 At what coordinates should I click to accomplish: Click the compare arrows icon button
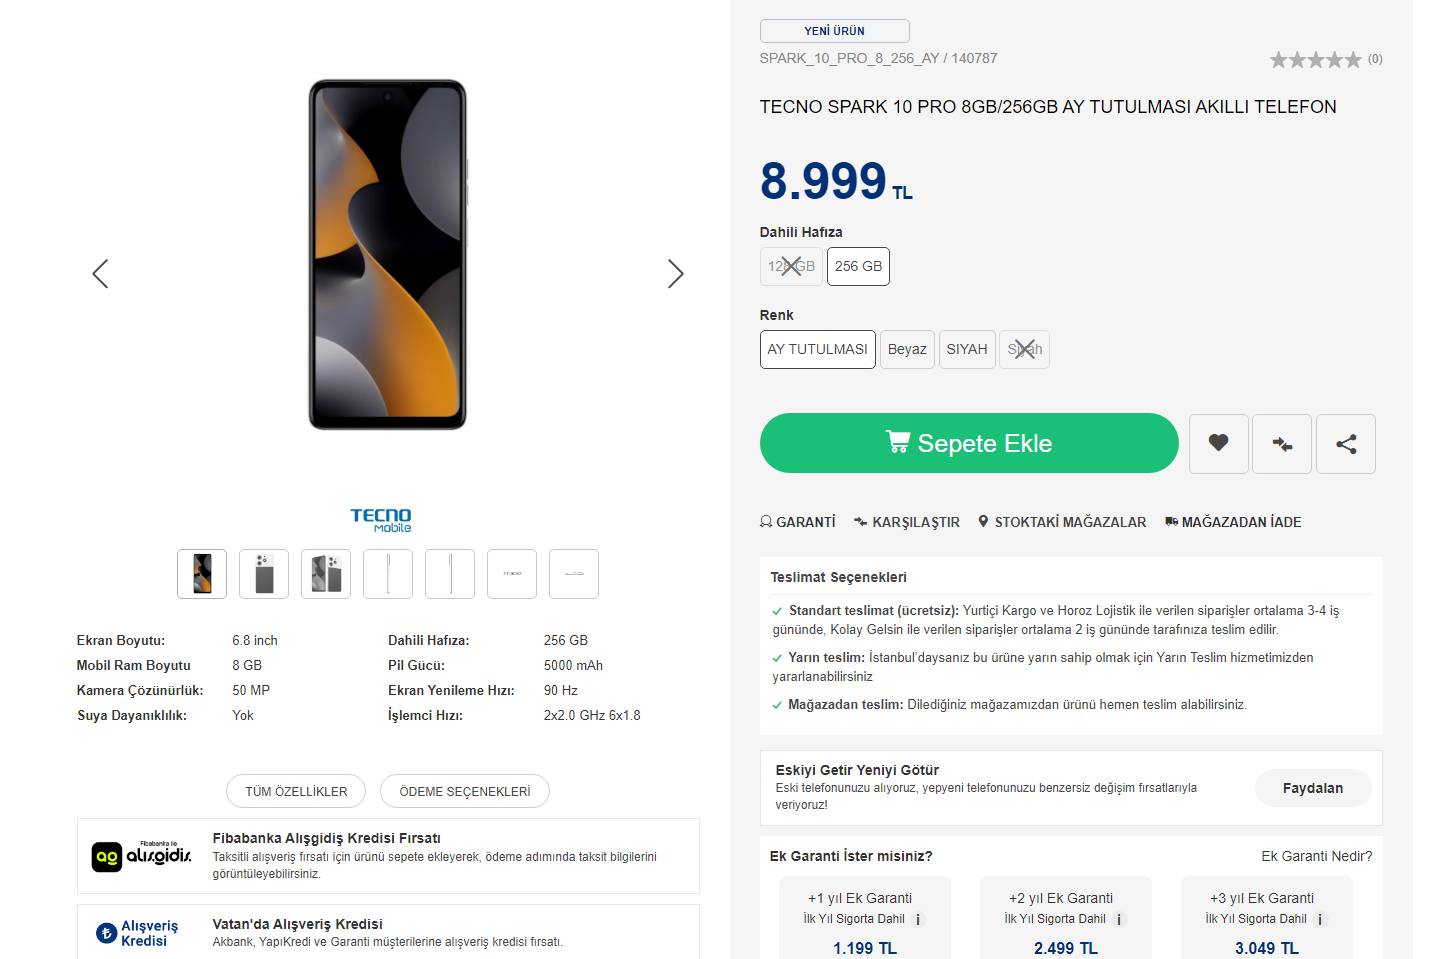point(1281,443)
